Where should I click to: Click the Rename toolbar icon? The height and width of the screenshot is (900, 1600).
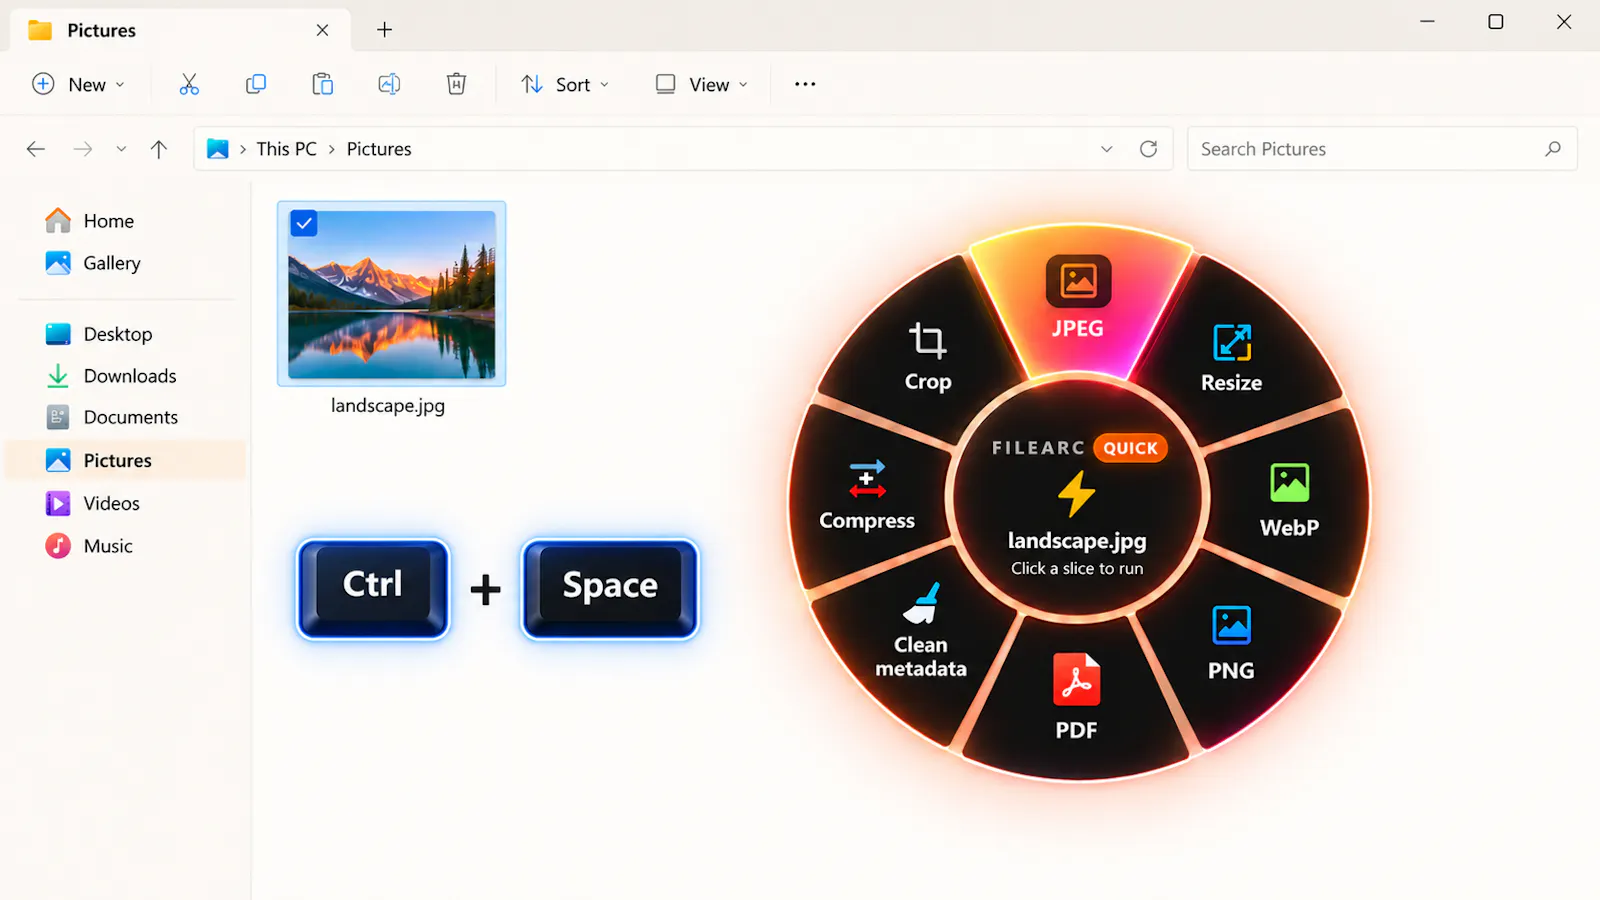pyautogui.click(x=389, y=84)
